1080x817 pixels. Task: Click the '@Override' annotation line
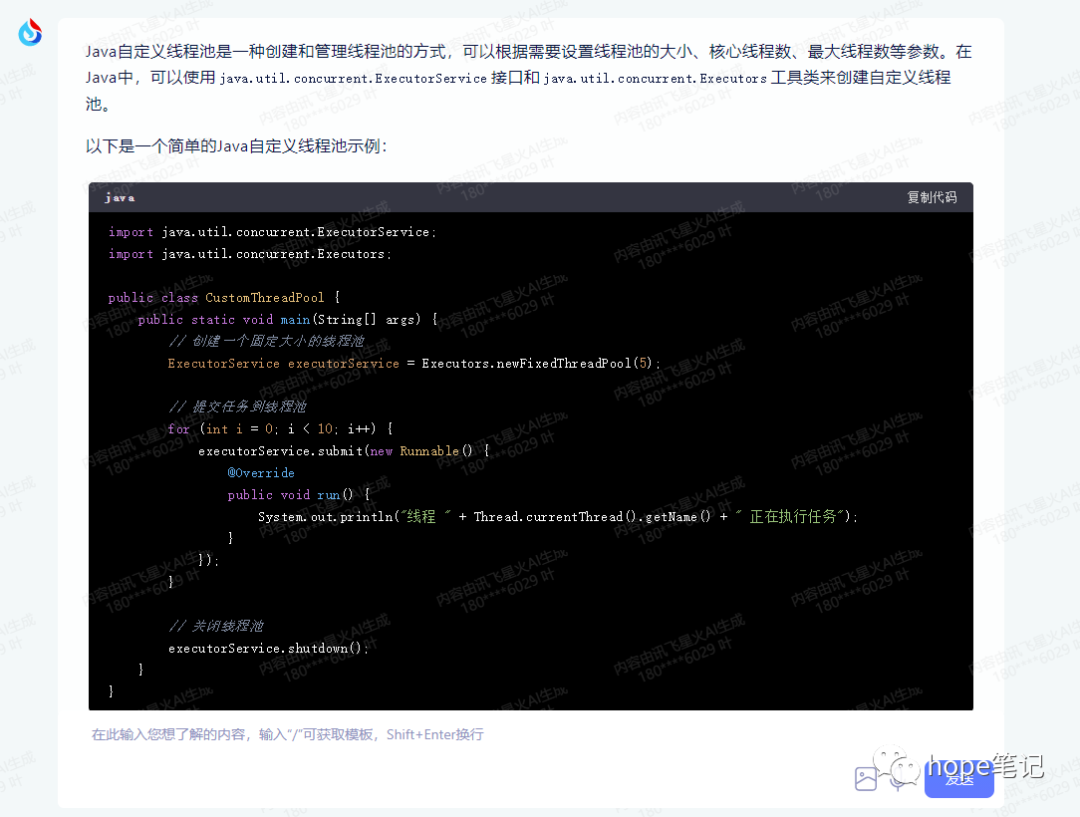pos(261,473)
